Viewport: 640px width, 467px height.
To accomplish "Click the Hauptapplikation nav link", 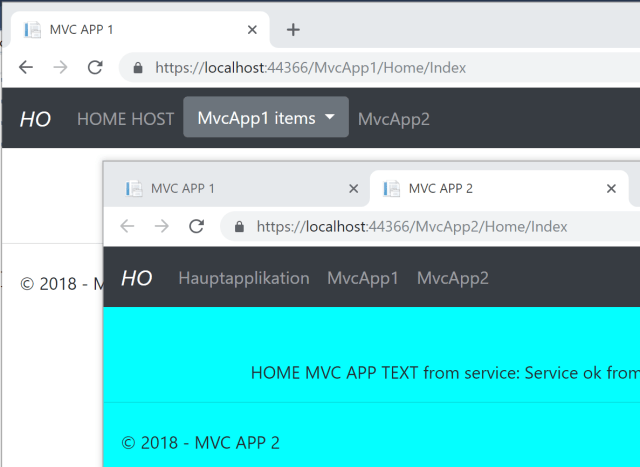I will (243, 278).
